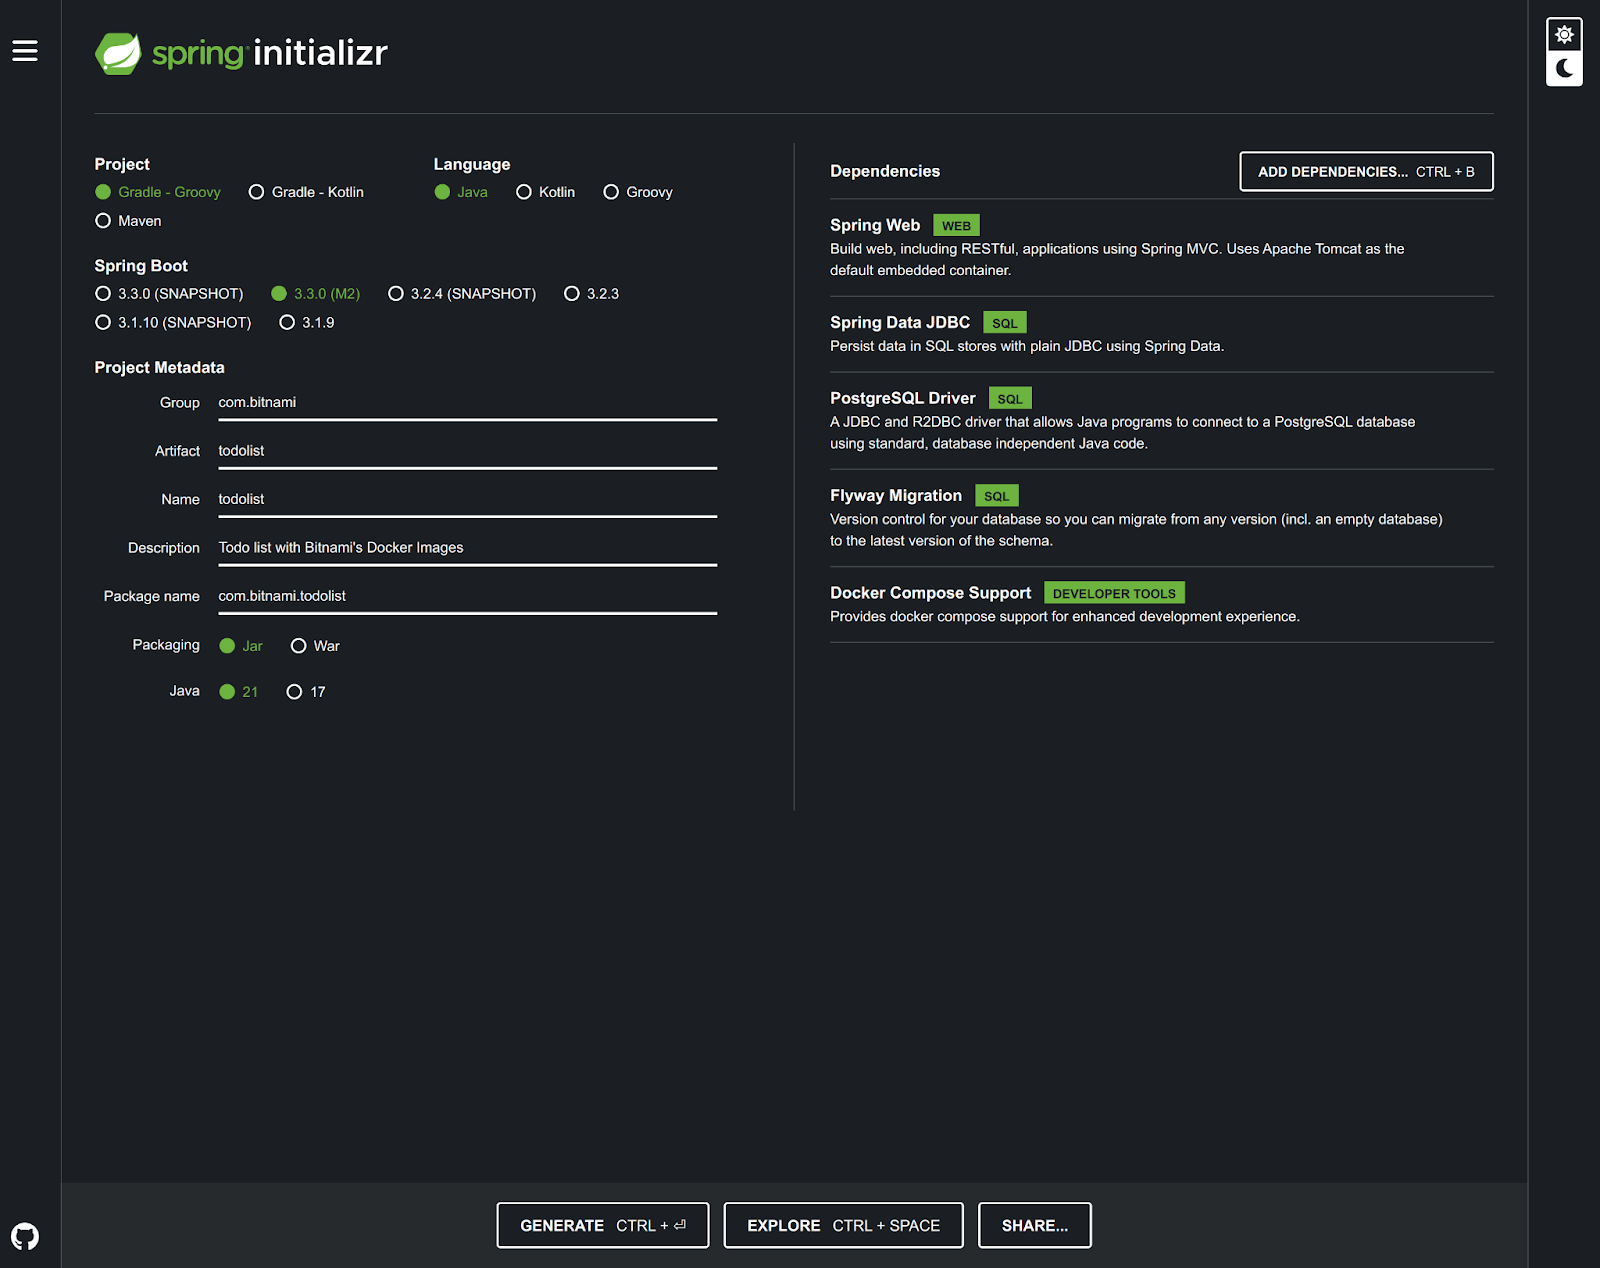Switch to light theme sun icon
The image size is (1600, 1268).
tap(1564, 35)
